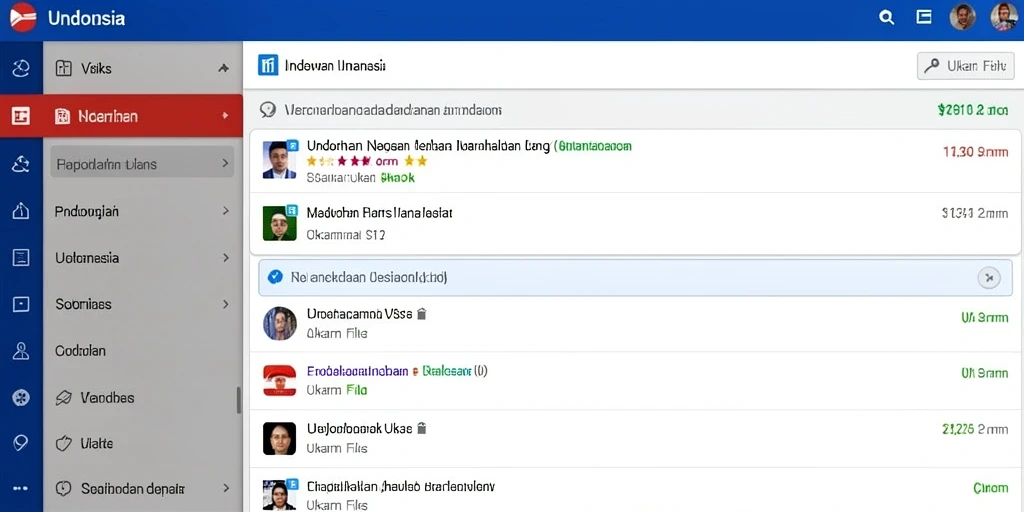Click the blue check icon in banner

pos(276,277)
